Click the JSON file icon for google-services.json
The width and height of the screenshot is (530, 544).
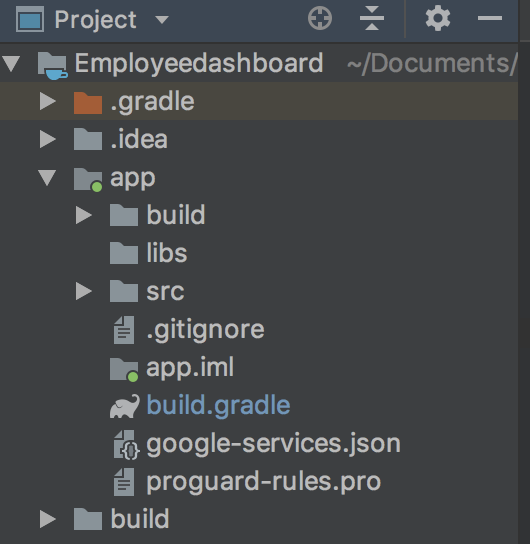[126, 444]
